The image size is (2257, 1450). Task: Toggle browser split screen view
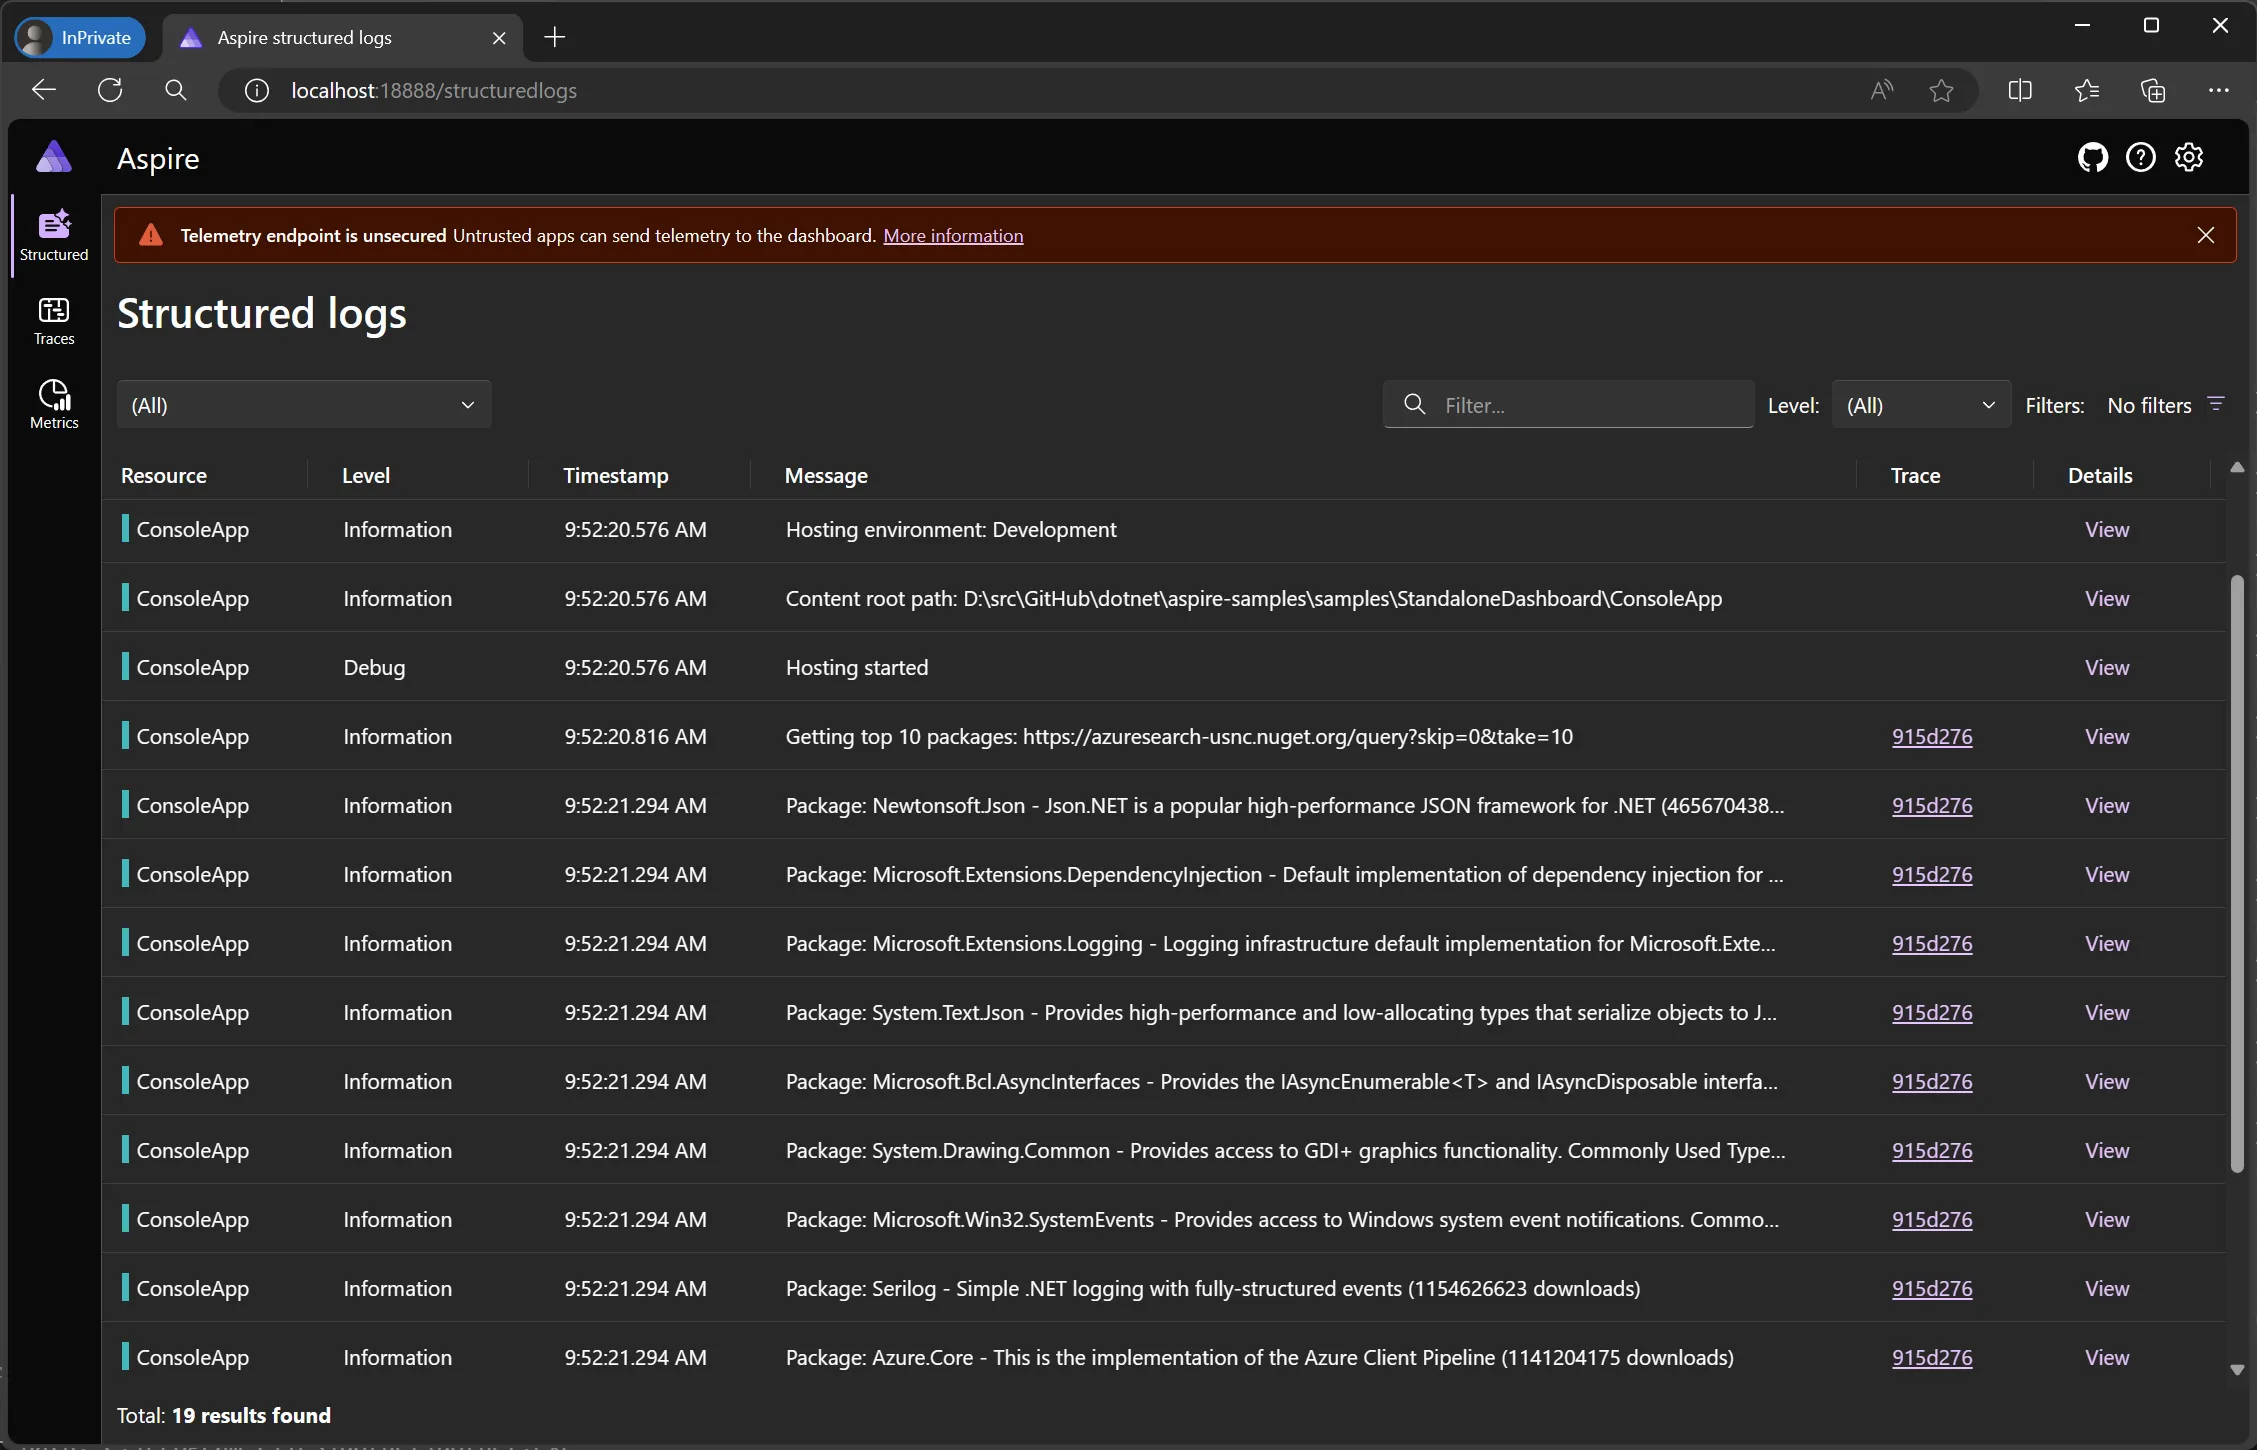pos(2019,90)
